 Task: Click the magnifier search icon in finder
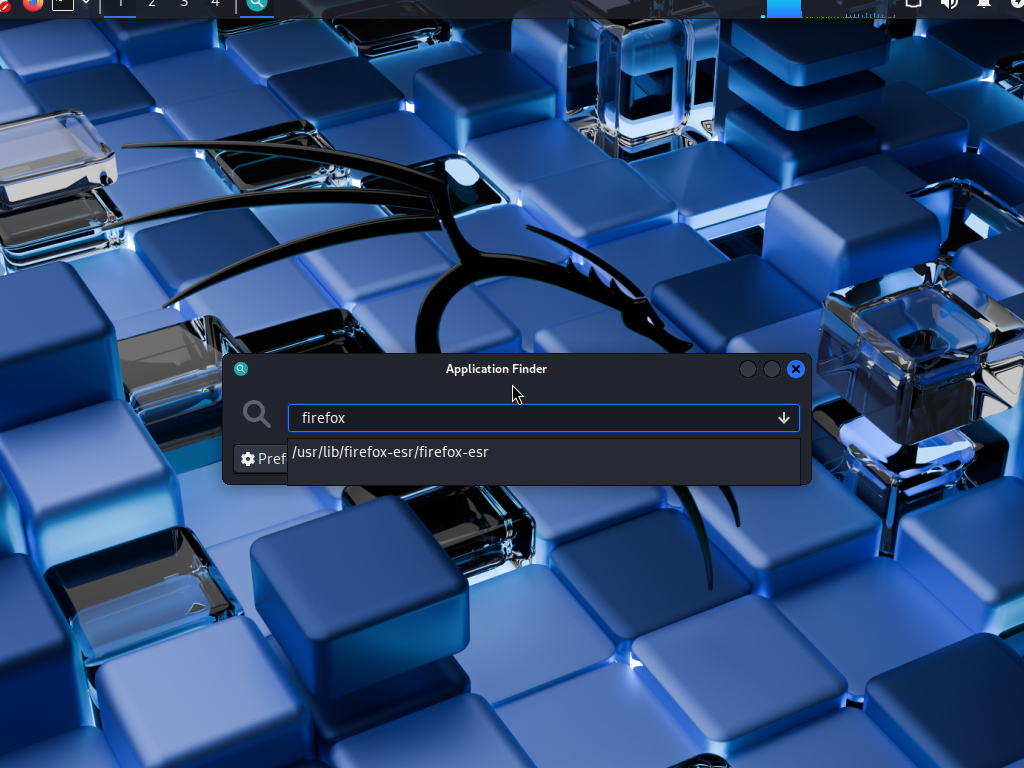point(257,414)
